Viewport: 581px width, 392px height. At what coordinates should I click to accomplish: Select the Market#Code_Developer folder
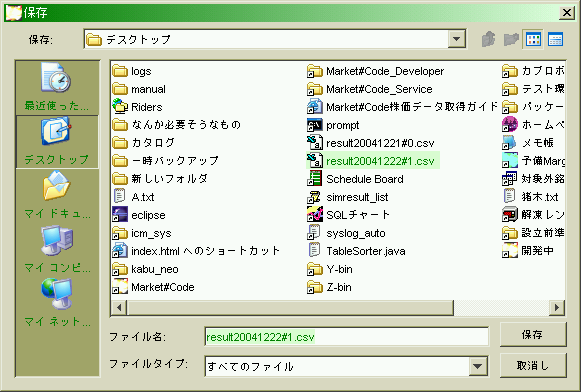(376, 71)
